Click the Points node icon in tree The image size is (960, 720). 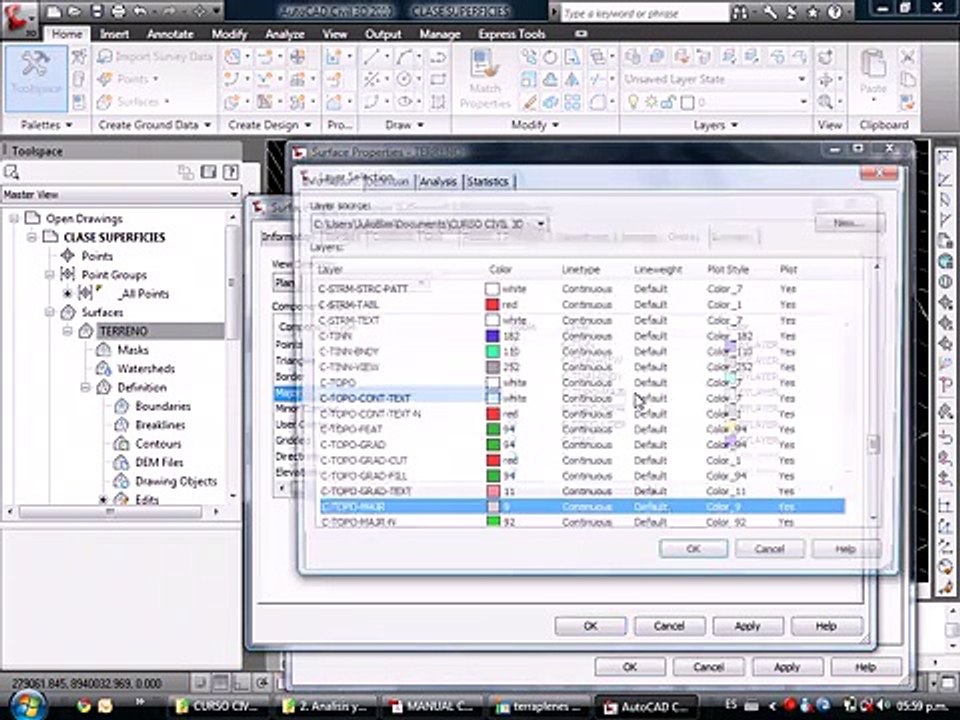tap(67, 256)
